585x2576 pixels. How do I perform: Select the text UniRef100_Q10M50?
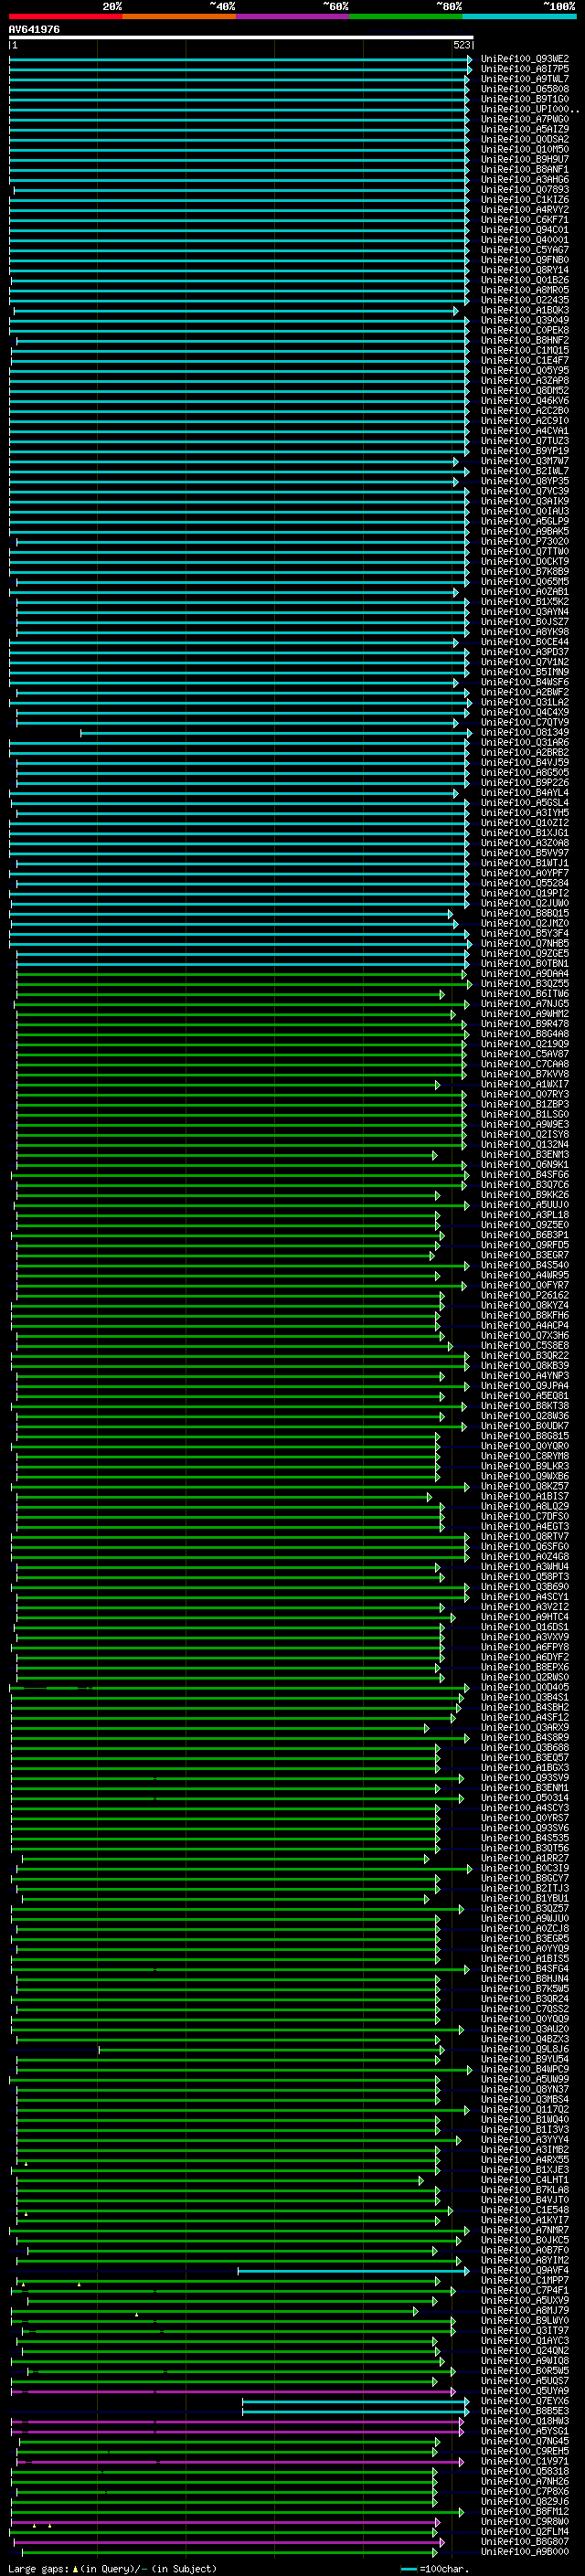(525, 149)
